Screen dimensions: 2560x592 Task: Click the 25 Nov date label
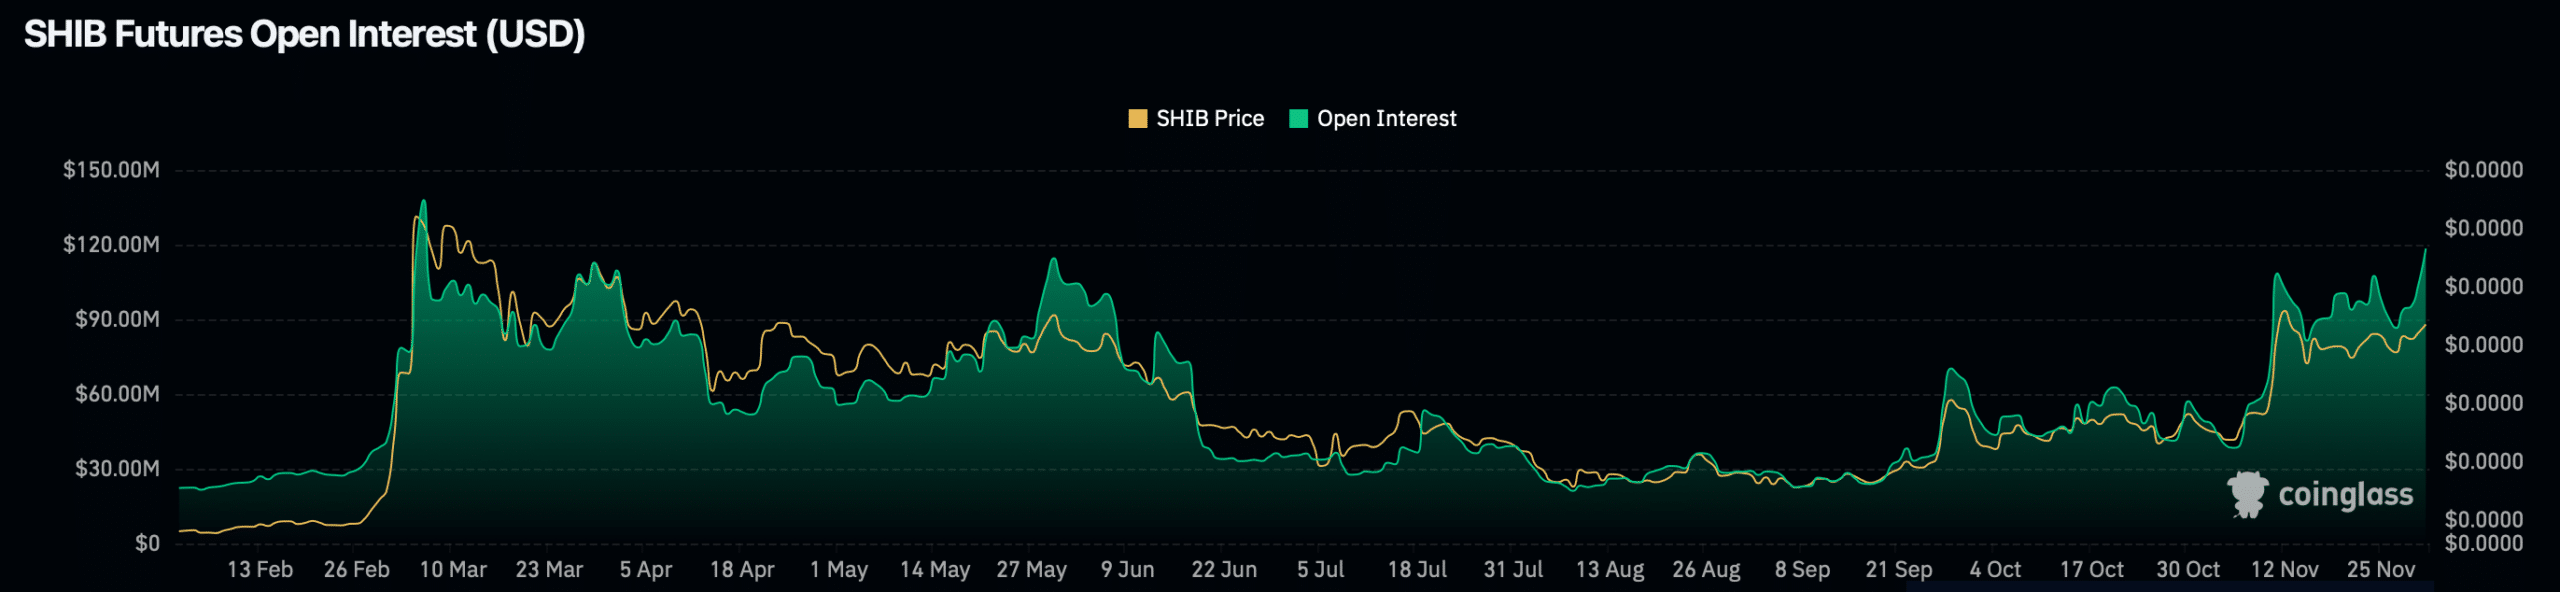click(2381, 570)
